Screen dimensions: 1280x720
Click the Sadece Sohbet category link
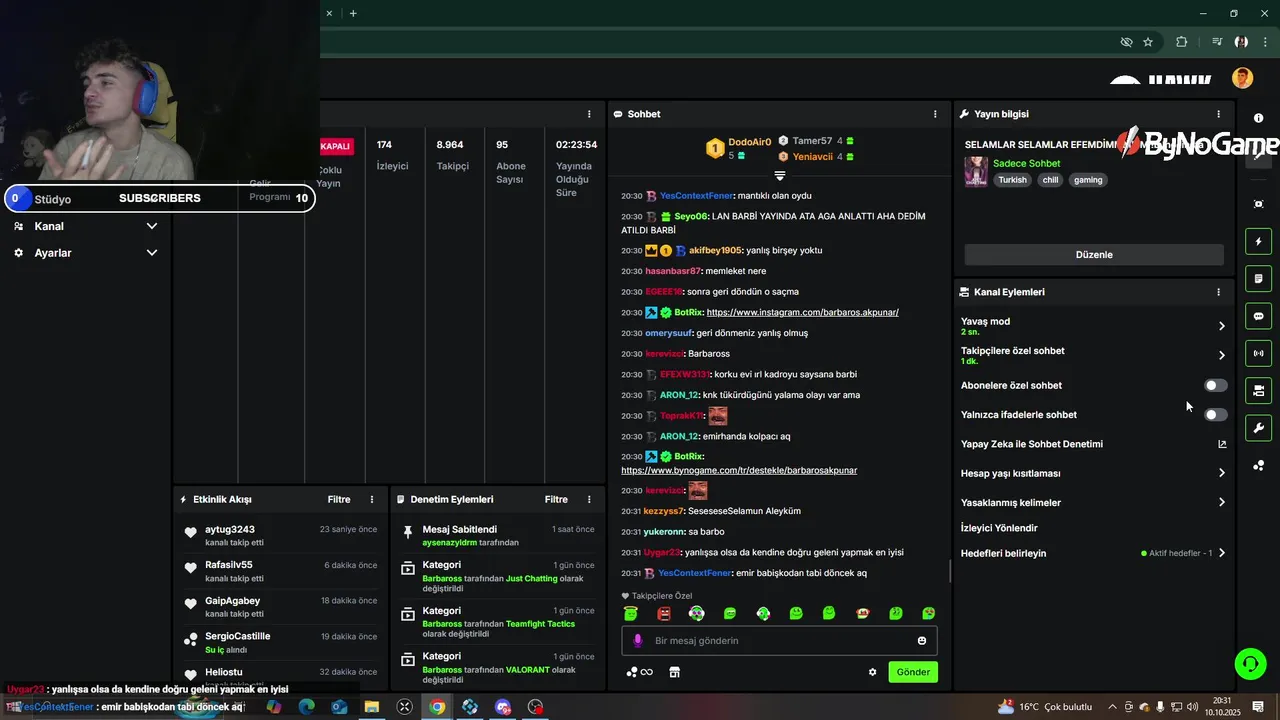point(1026,163)
